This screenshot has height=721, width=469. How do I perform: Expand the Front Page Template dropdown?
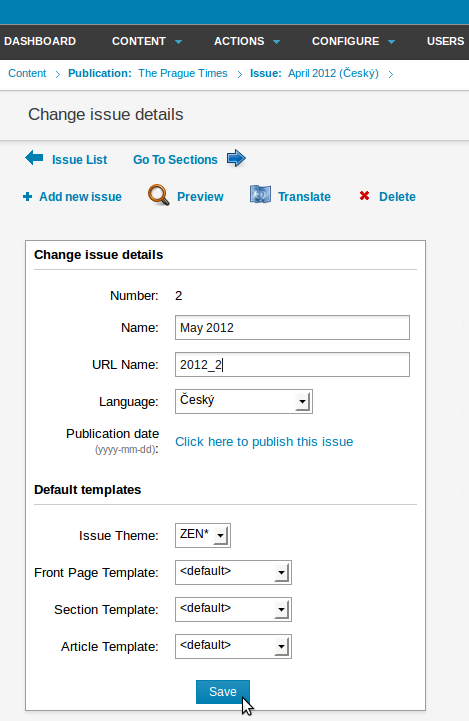point(233,572)
